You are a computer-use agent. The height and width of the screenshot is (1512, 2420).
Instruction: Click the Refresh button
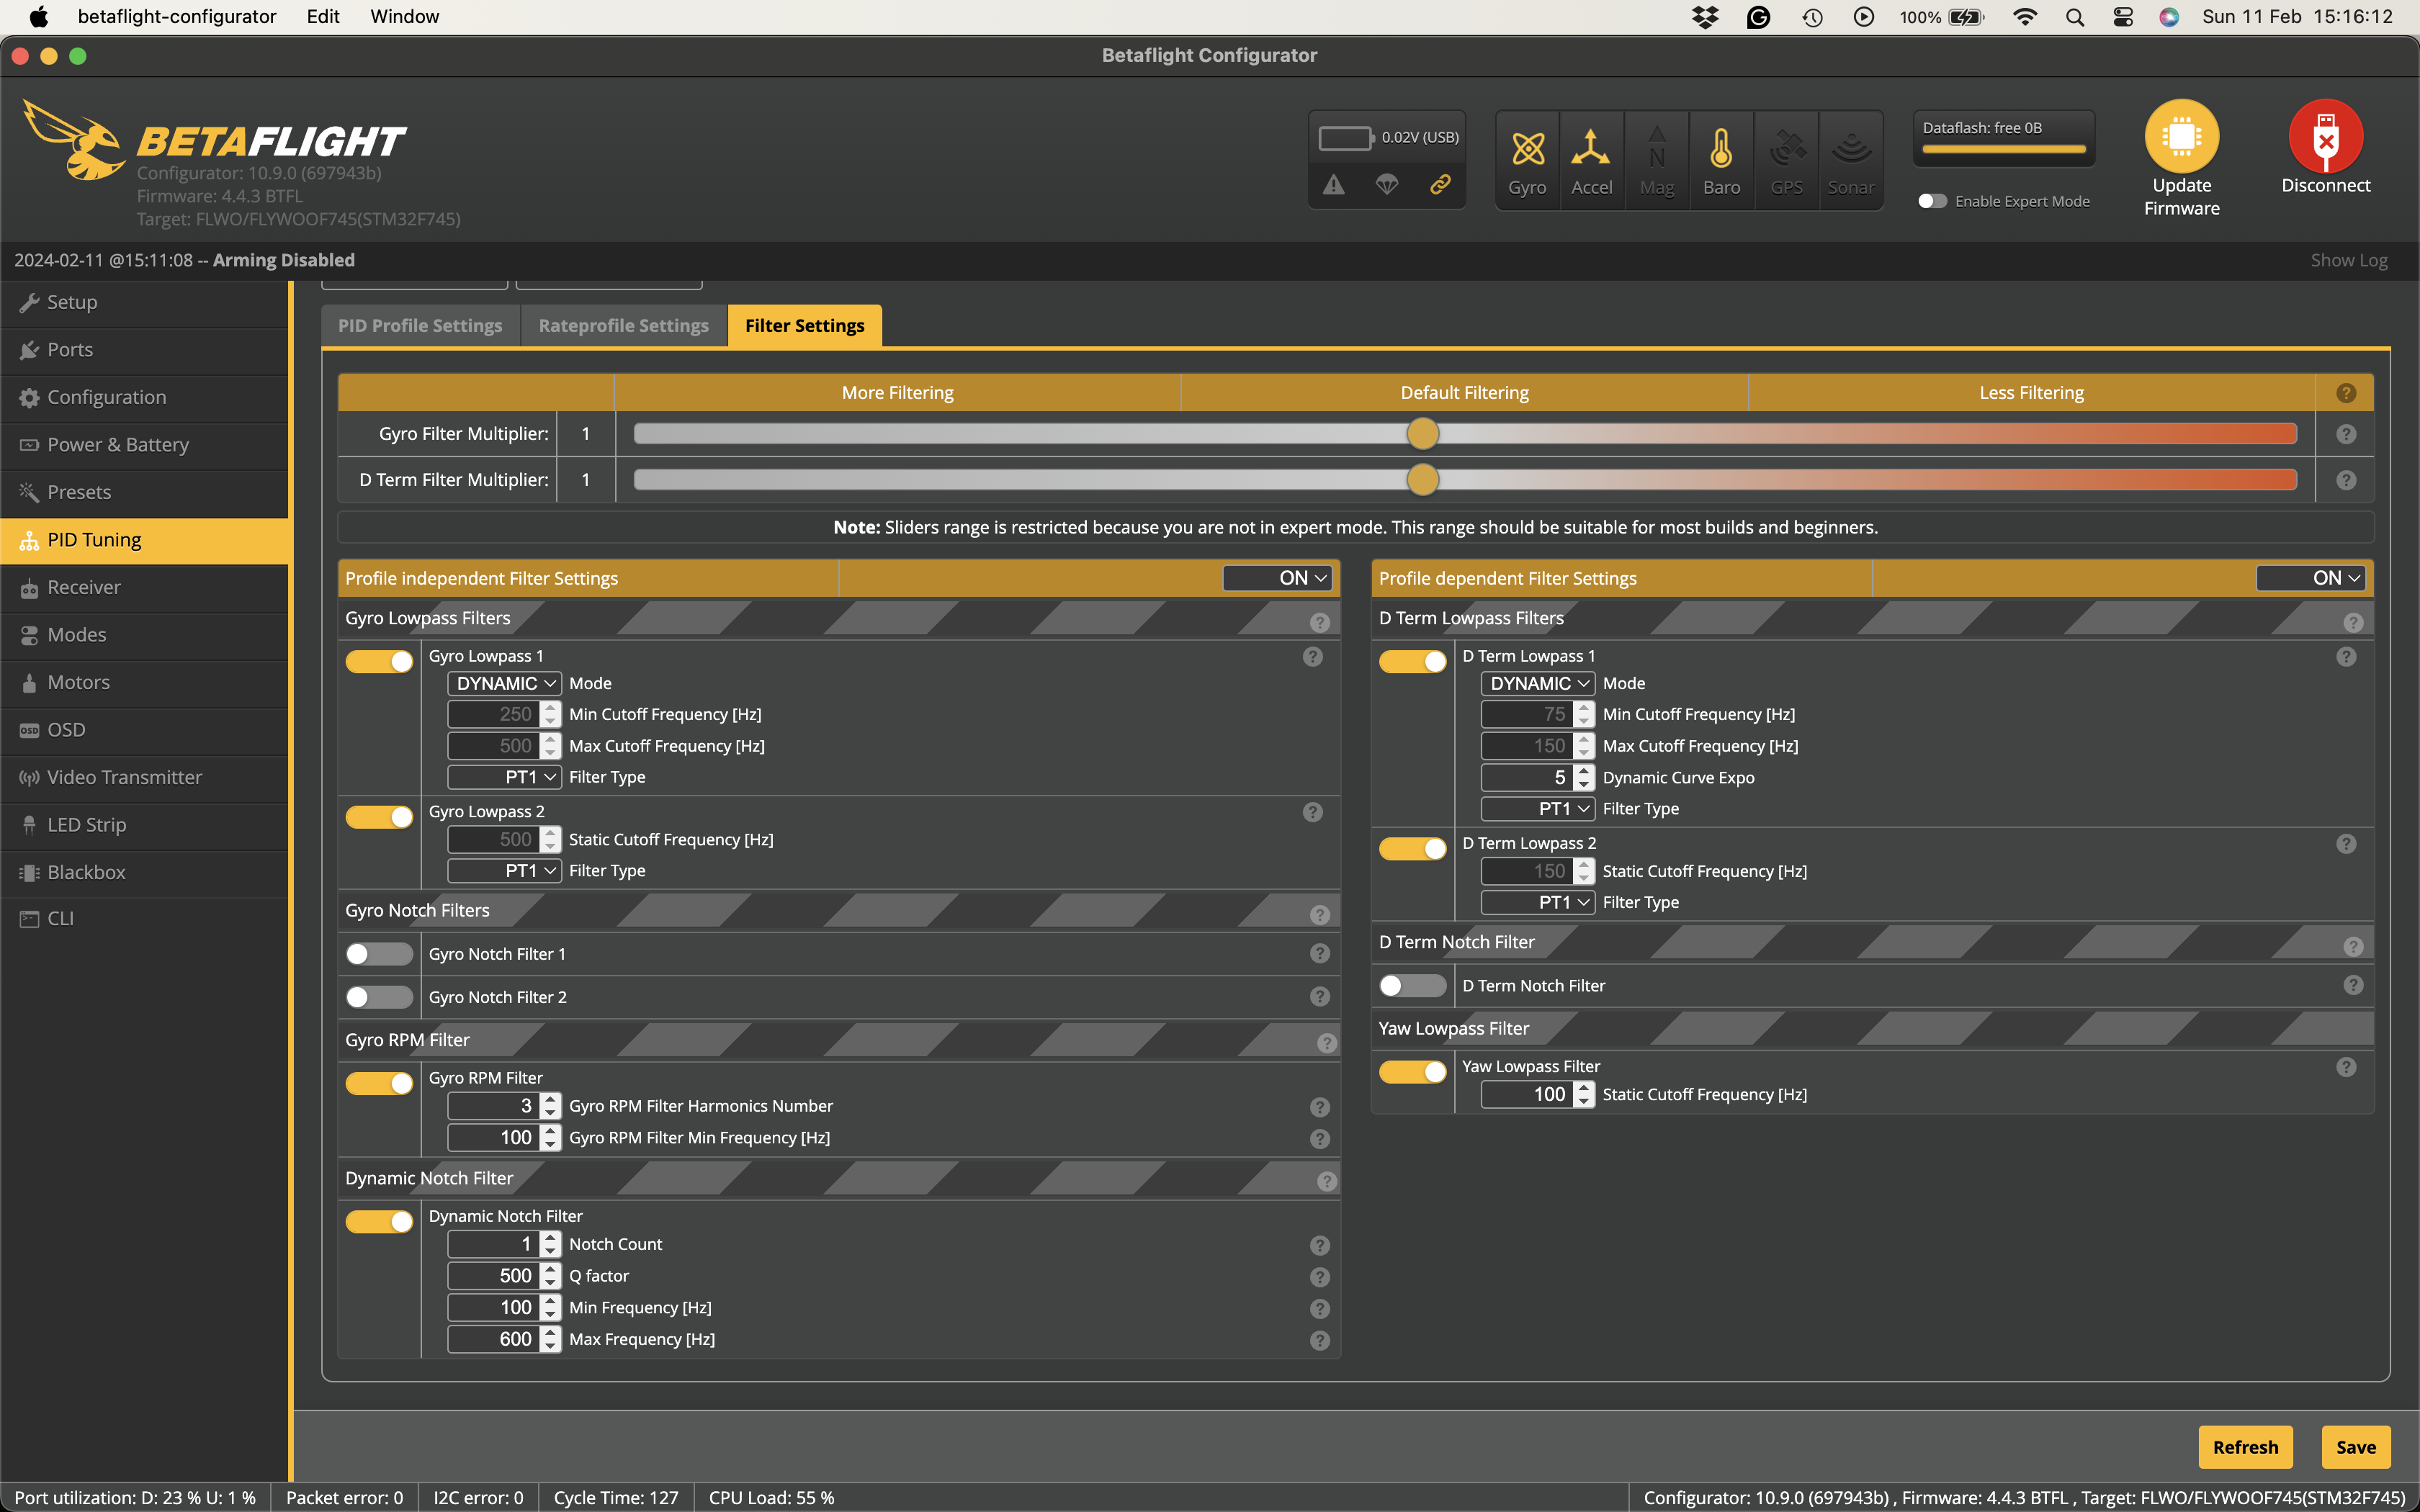coord(2245,1447)
